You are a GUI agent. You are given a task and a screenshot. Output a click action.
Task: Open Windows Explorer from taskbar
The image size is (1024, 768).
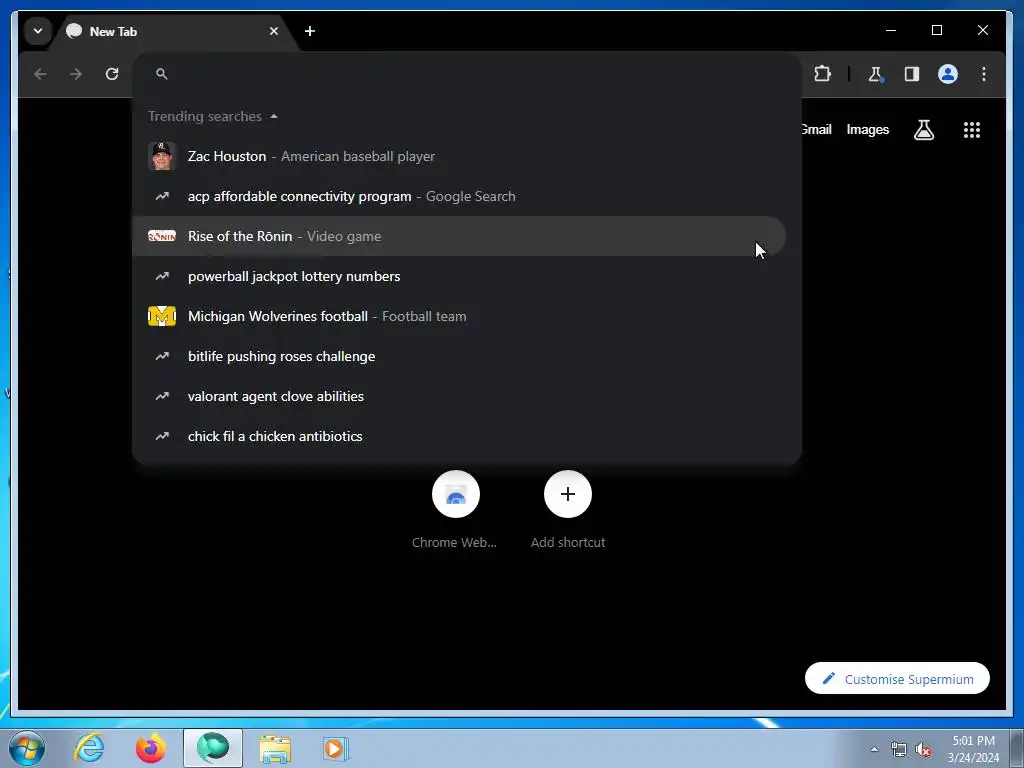pyautogui.click(x=275, y=748)
